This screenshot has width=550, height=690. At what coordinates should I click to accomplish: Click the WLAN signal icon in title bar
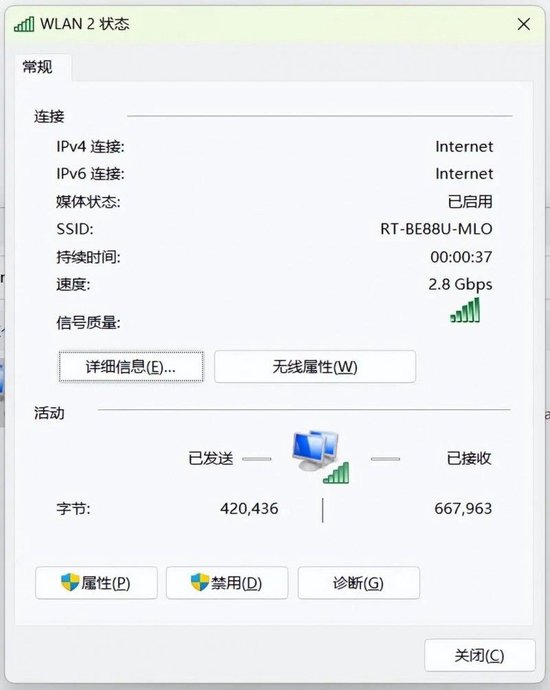coord(24,24)
